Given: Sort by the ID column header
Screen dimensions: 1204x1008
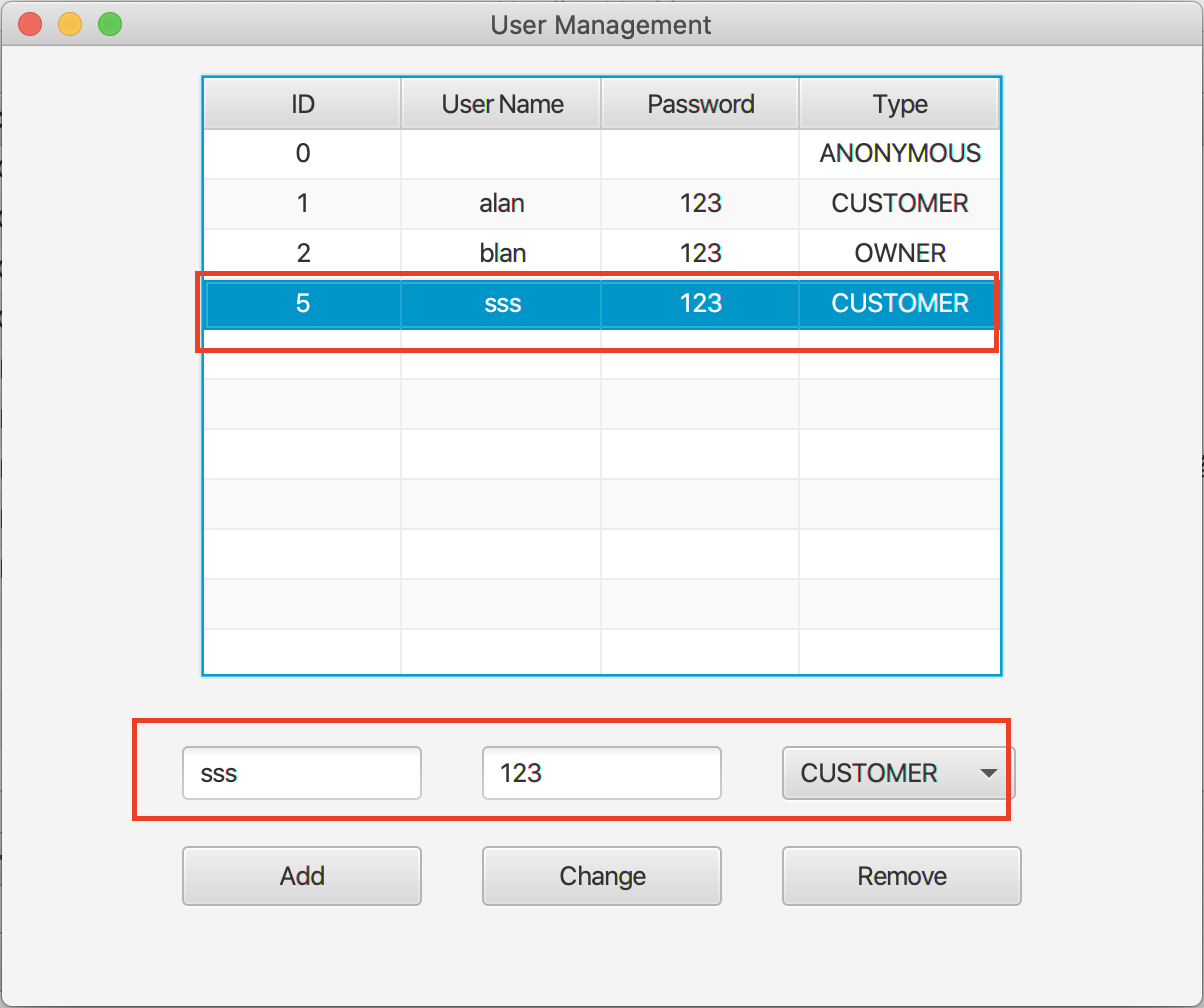Looking at the screenshot, I should pos(302,104).
